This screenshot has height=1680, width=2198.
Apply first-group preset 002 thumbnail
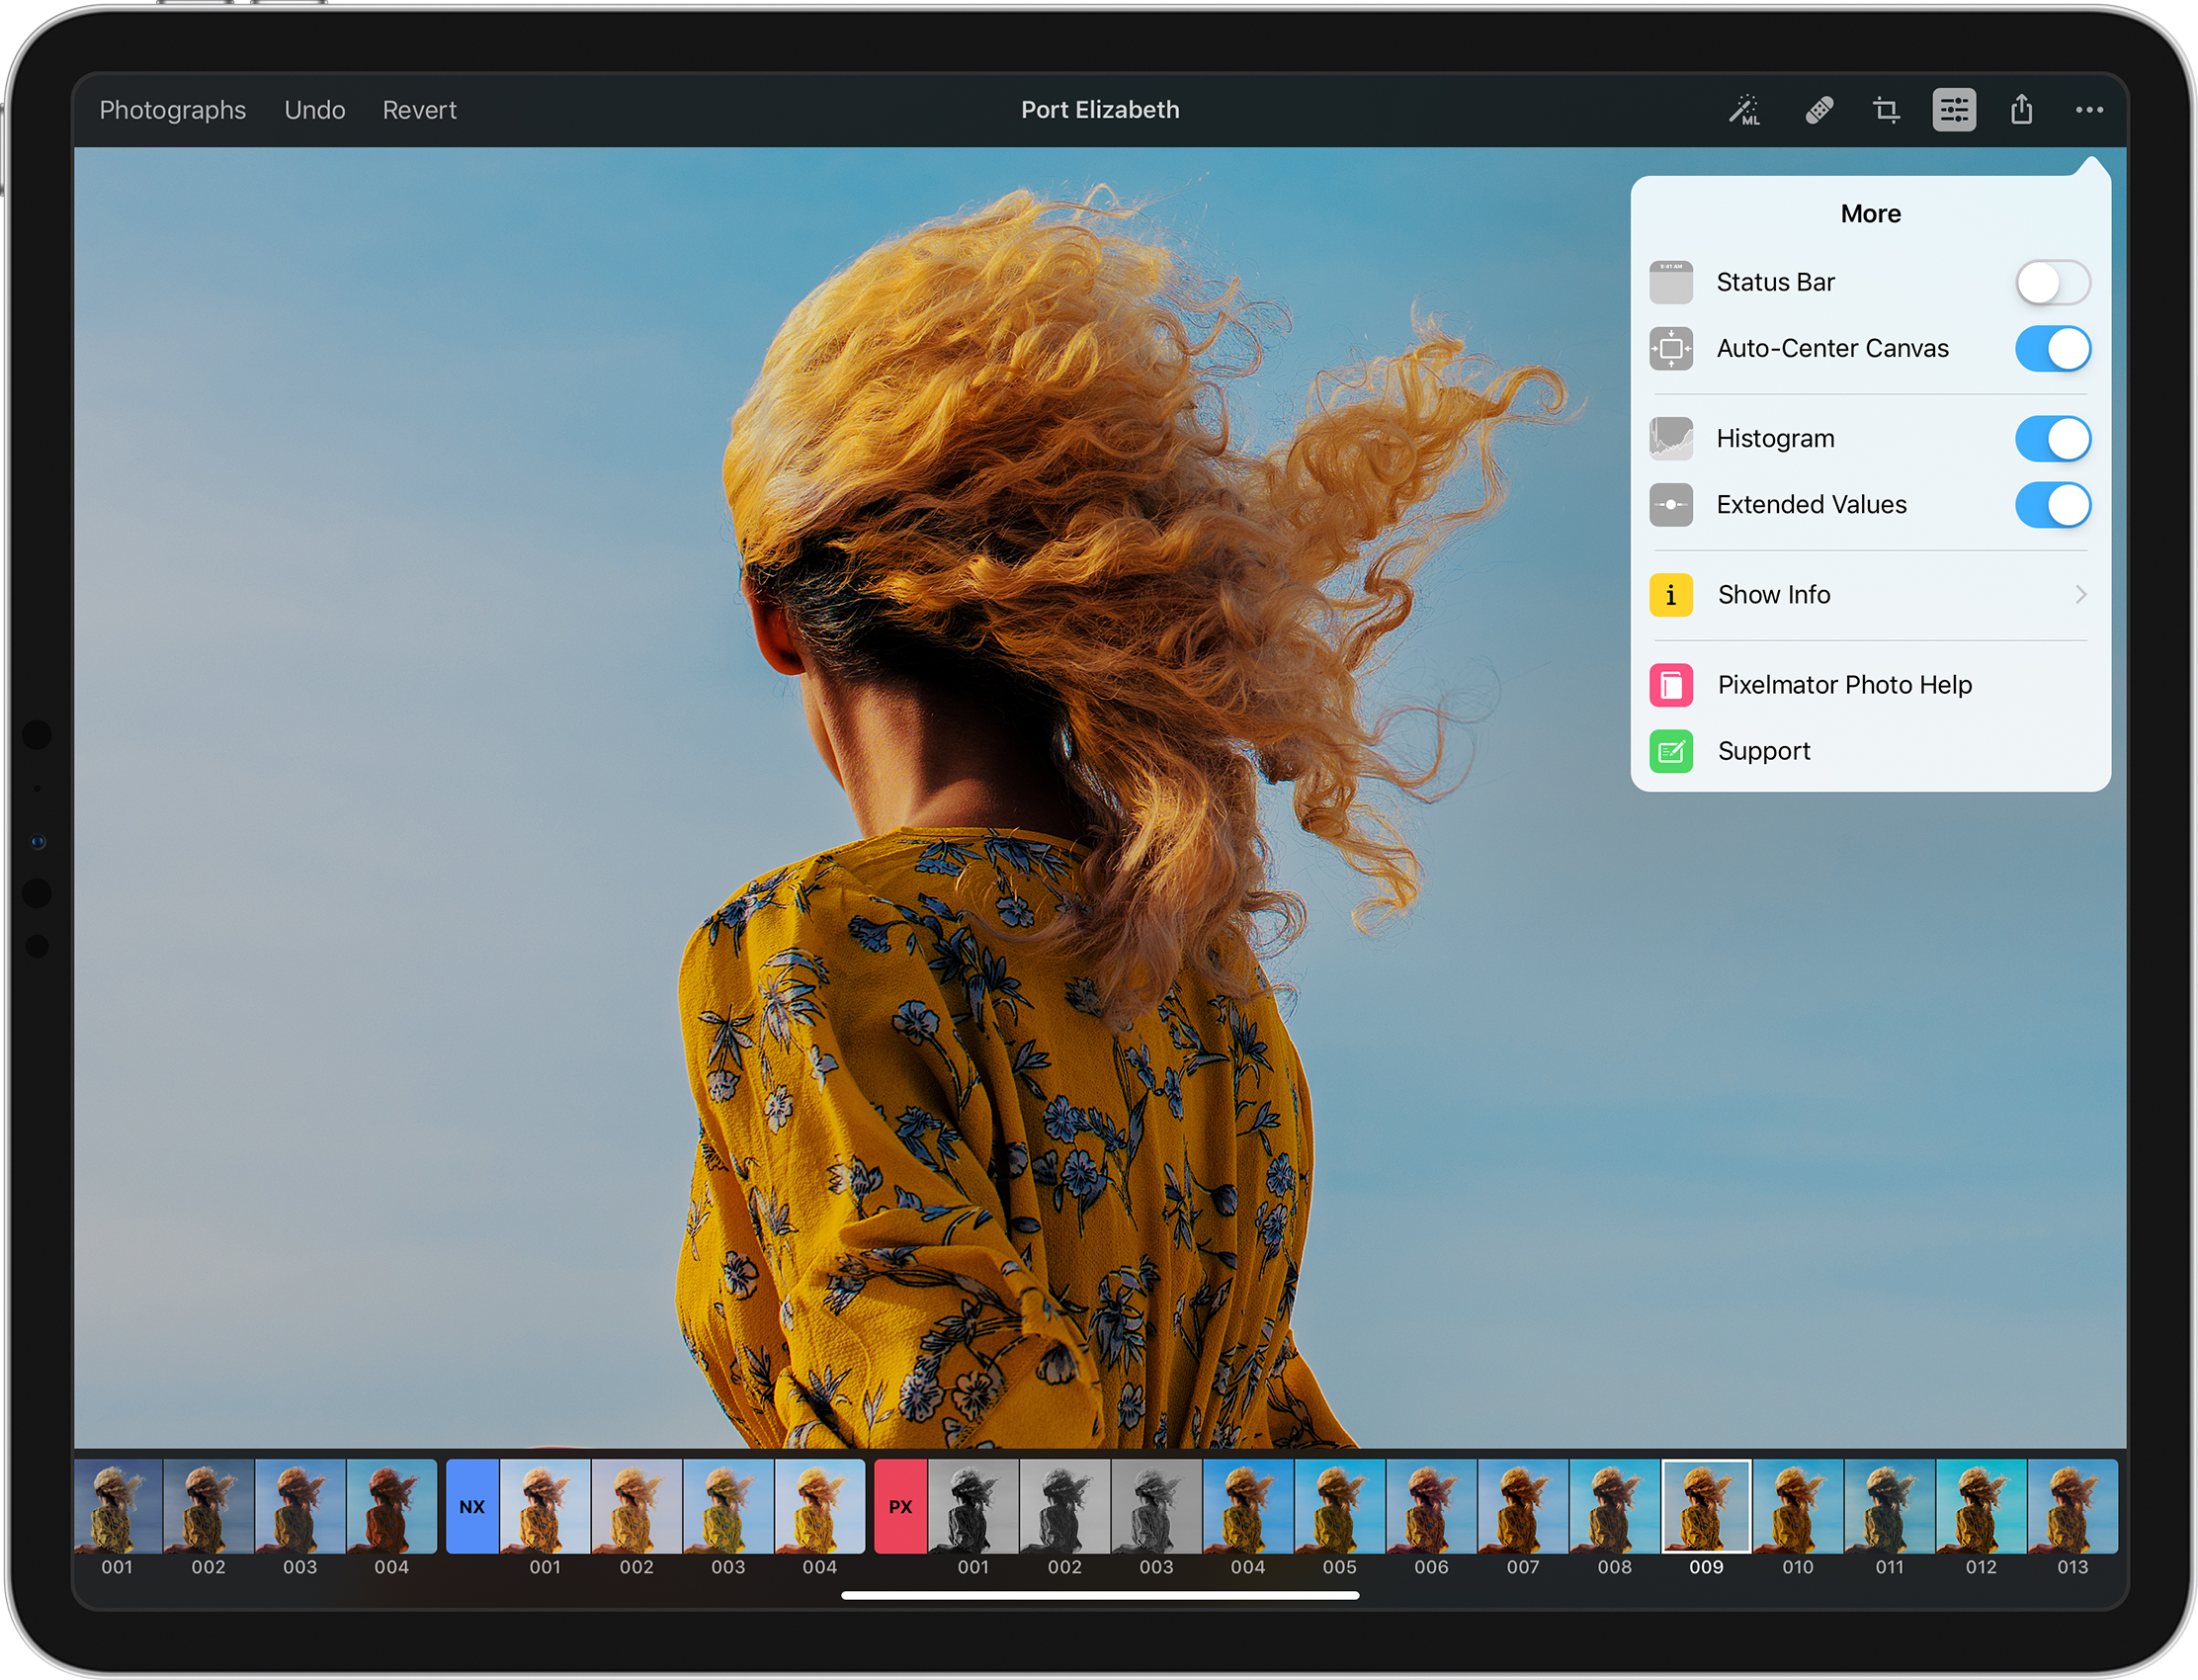[208, 1506]
